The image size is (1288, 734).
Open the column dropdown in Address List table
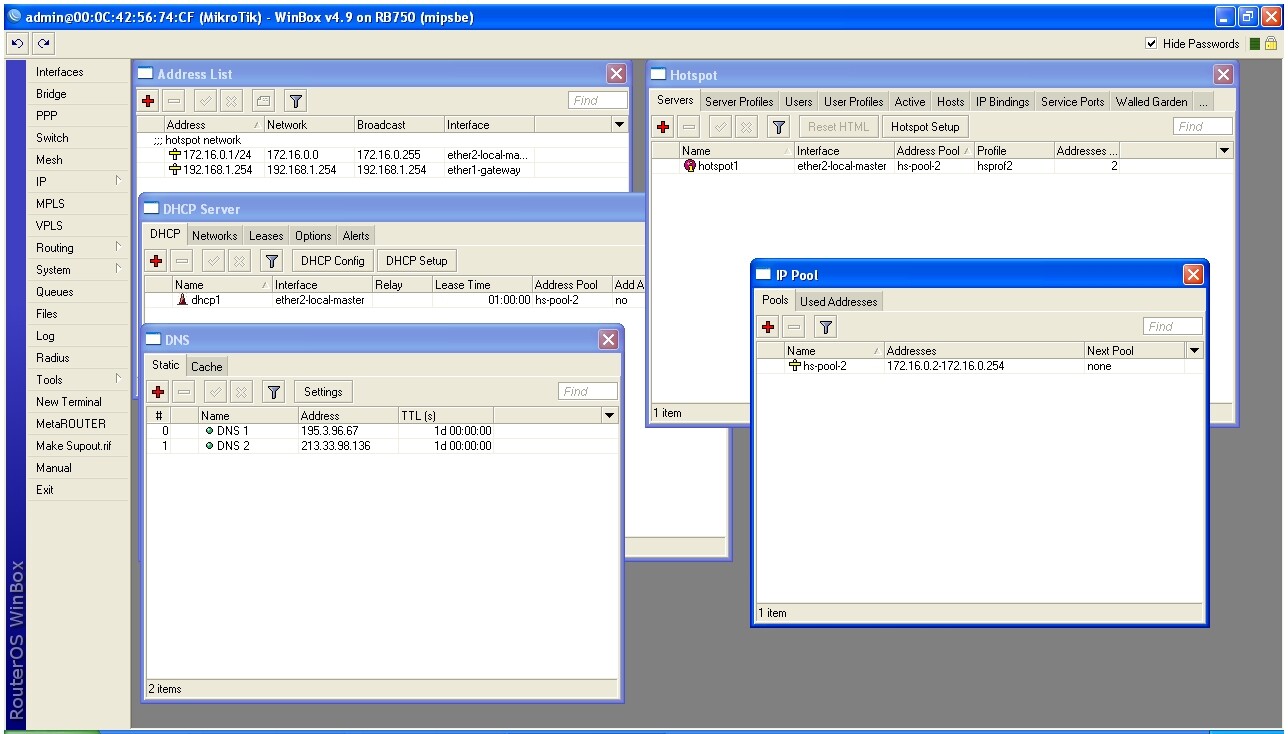pos(620,125)
